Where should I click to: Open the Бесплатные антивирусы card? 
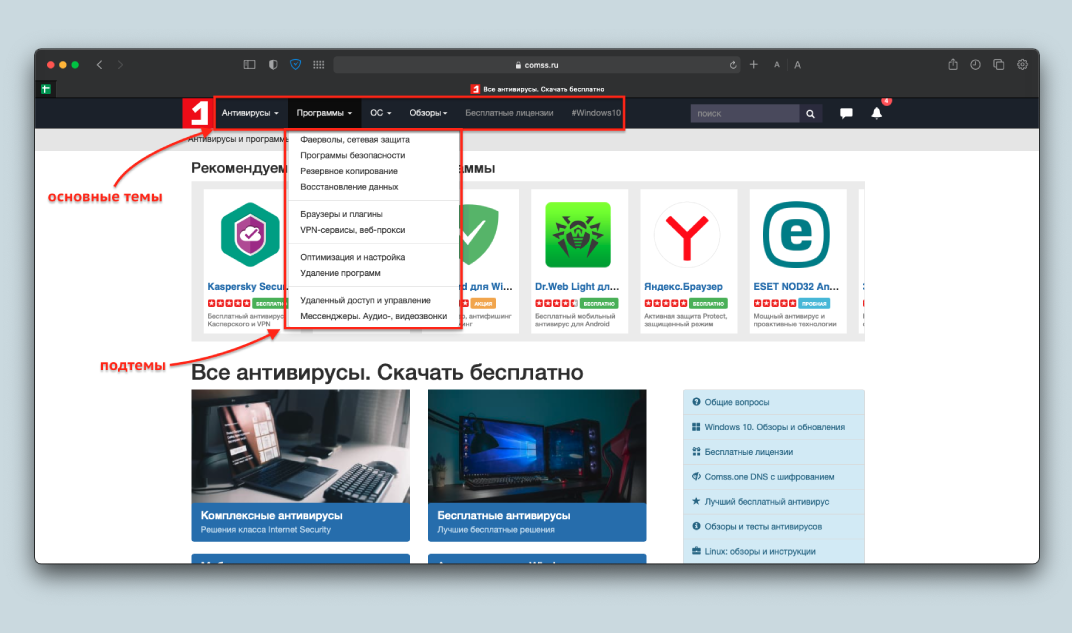(537, 466)
